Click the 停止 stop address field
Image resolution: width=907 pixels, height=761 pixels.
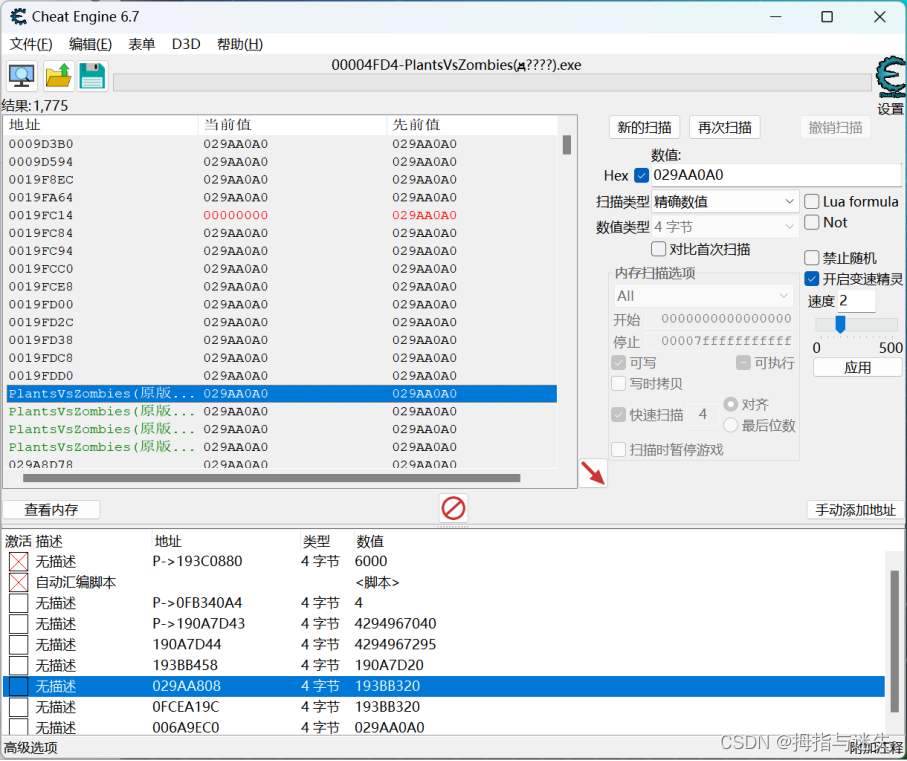[x=718, y=341]
